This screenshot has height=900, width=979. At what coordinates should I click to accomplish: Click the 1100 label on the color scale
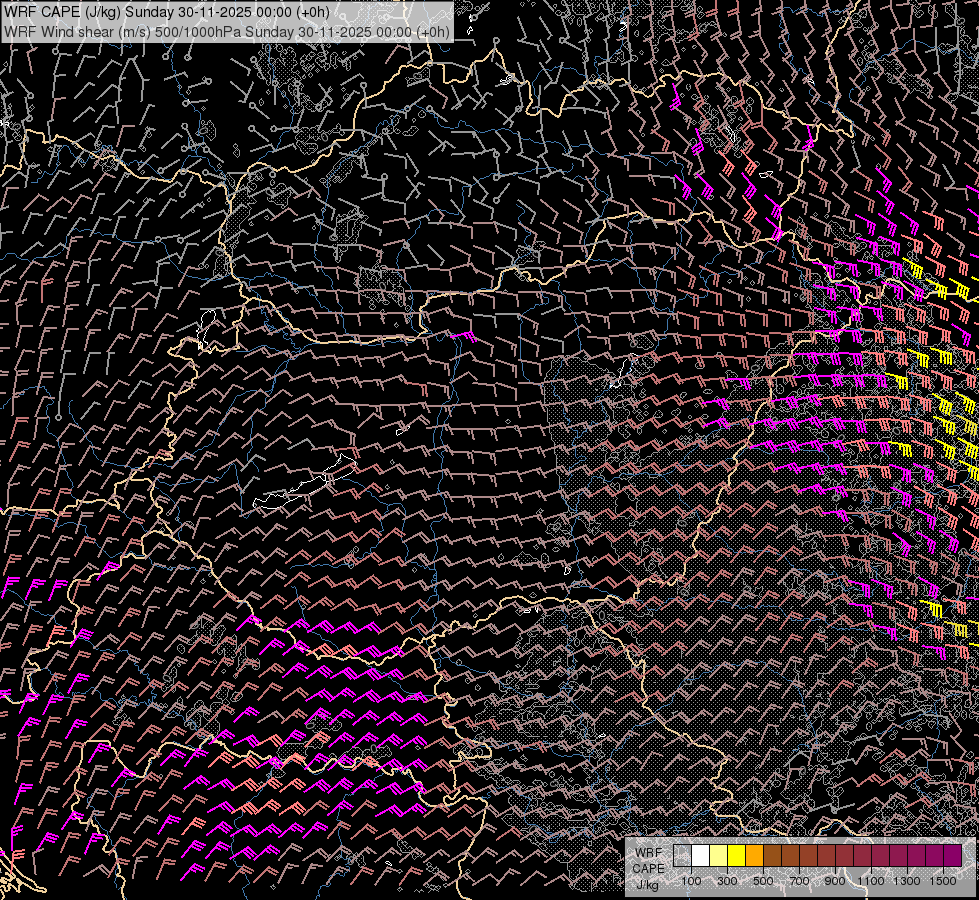871,881
